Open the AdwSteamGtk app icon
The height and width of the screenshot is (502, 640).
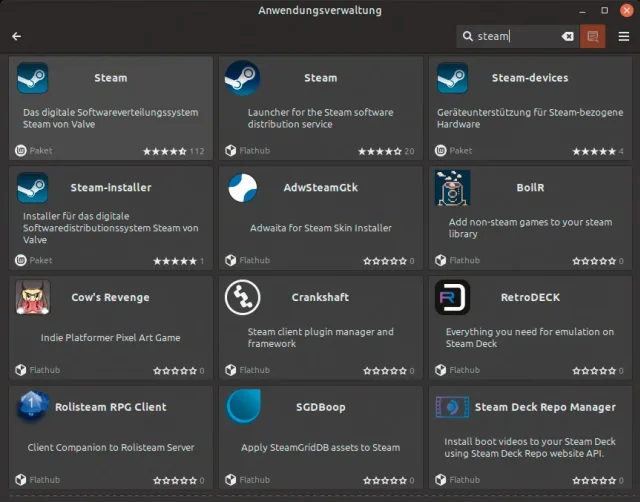tap(243, 187)
